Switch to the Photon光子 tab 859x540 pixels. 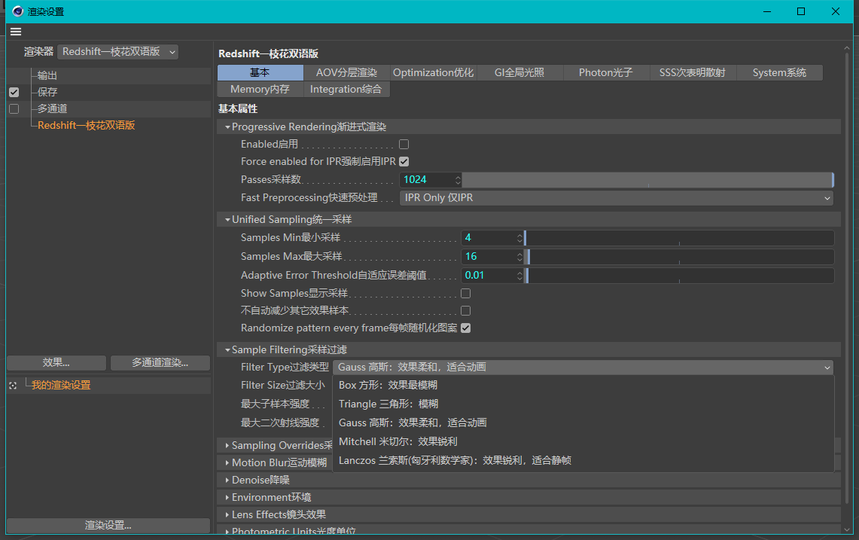pos(606,72)
